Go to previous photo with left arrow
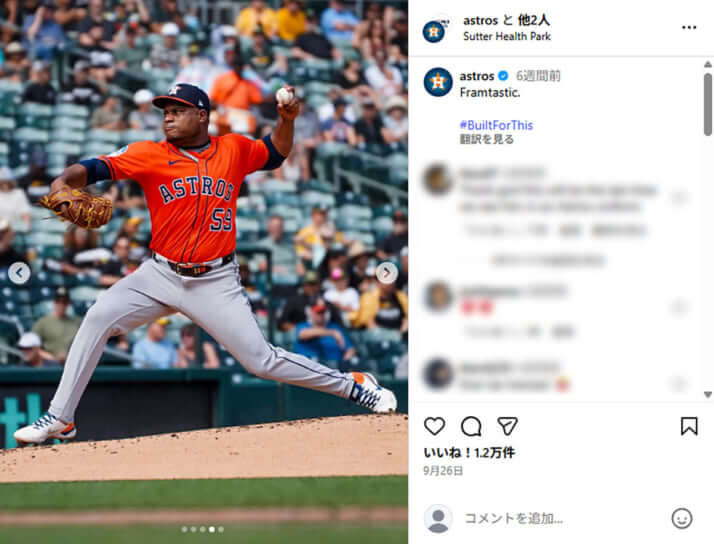 (19, 273)
